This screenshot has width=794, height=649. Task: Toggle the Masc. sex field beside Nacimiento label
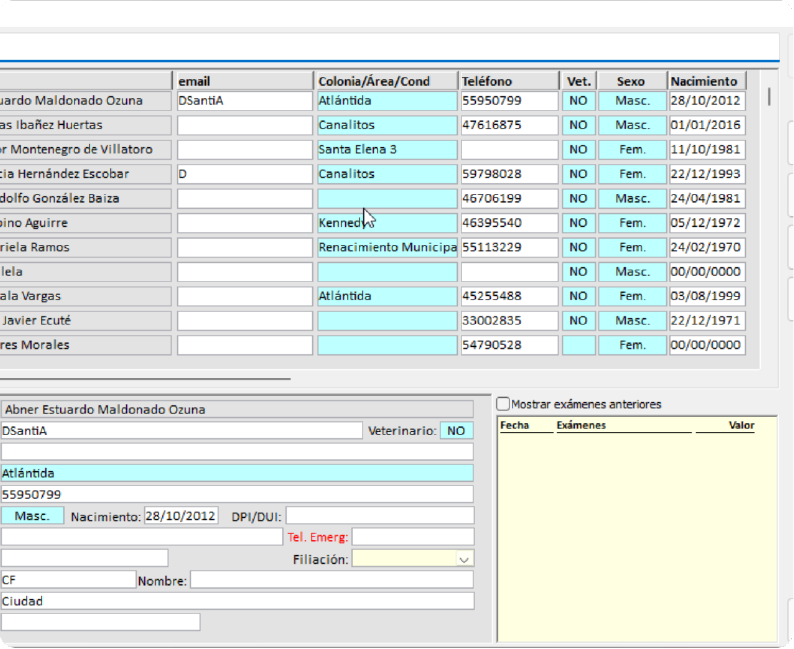(x=32, y=516)
